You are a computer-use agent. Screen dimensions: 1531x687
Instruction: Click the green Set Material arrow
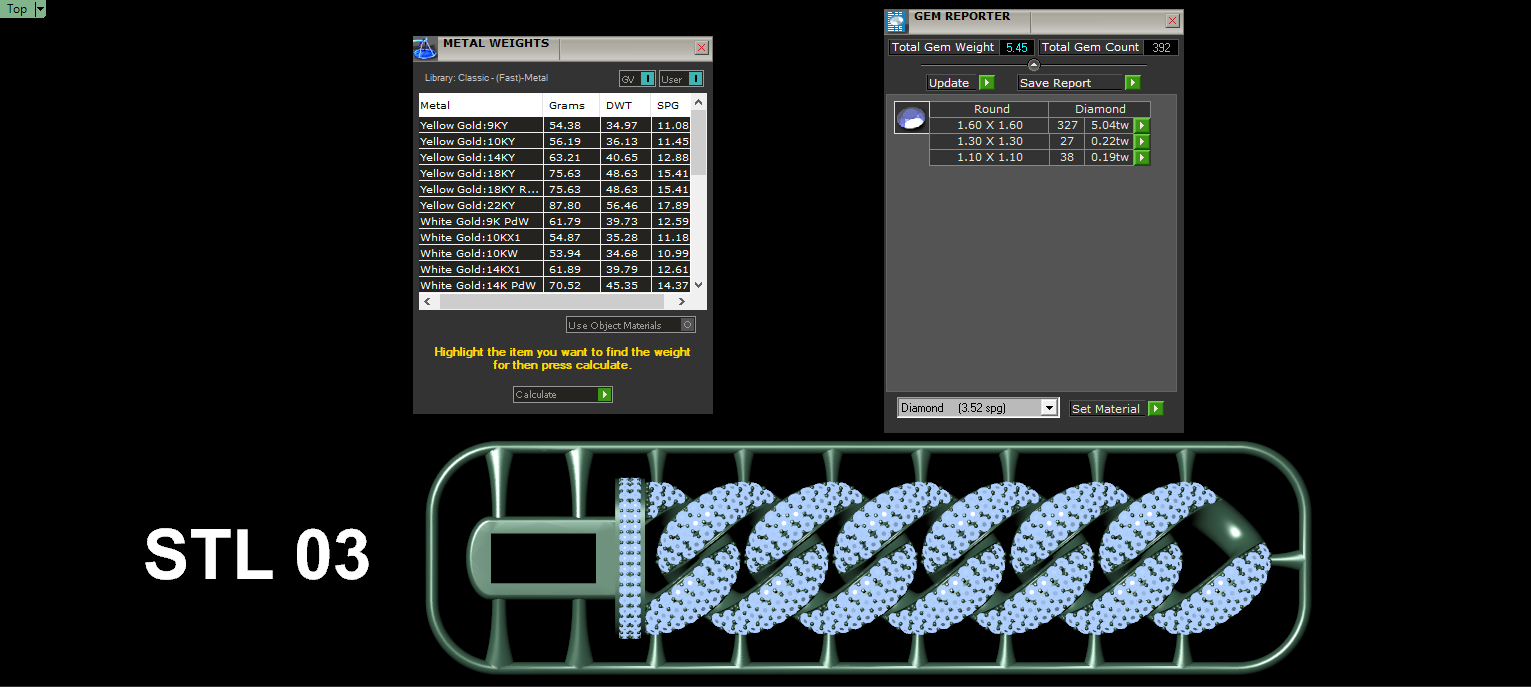tap(1156, 409)
